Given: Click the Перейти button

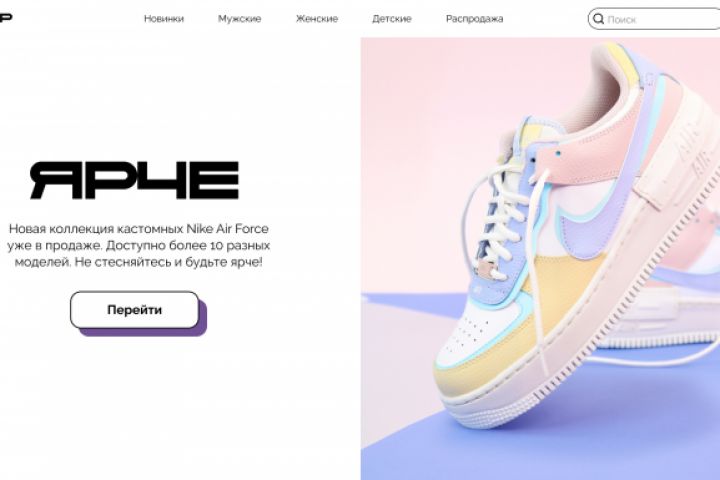Looking at the screenshot, I should [135, 310].
